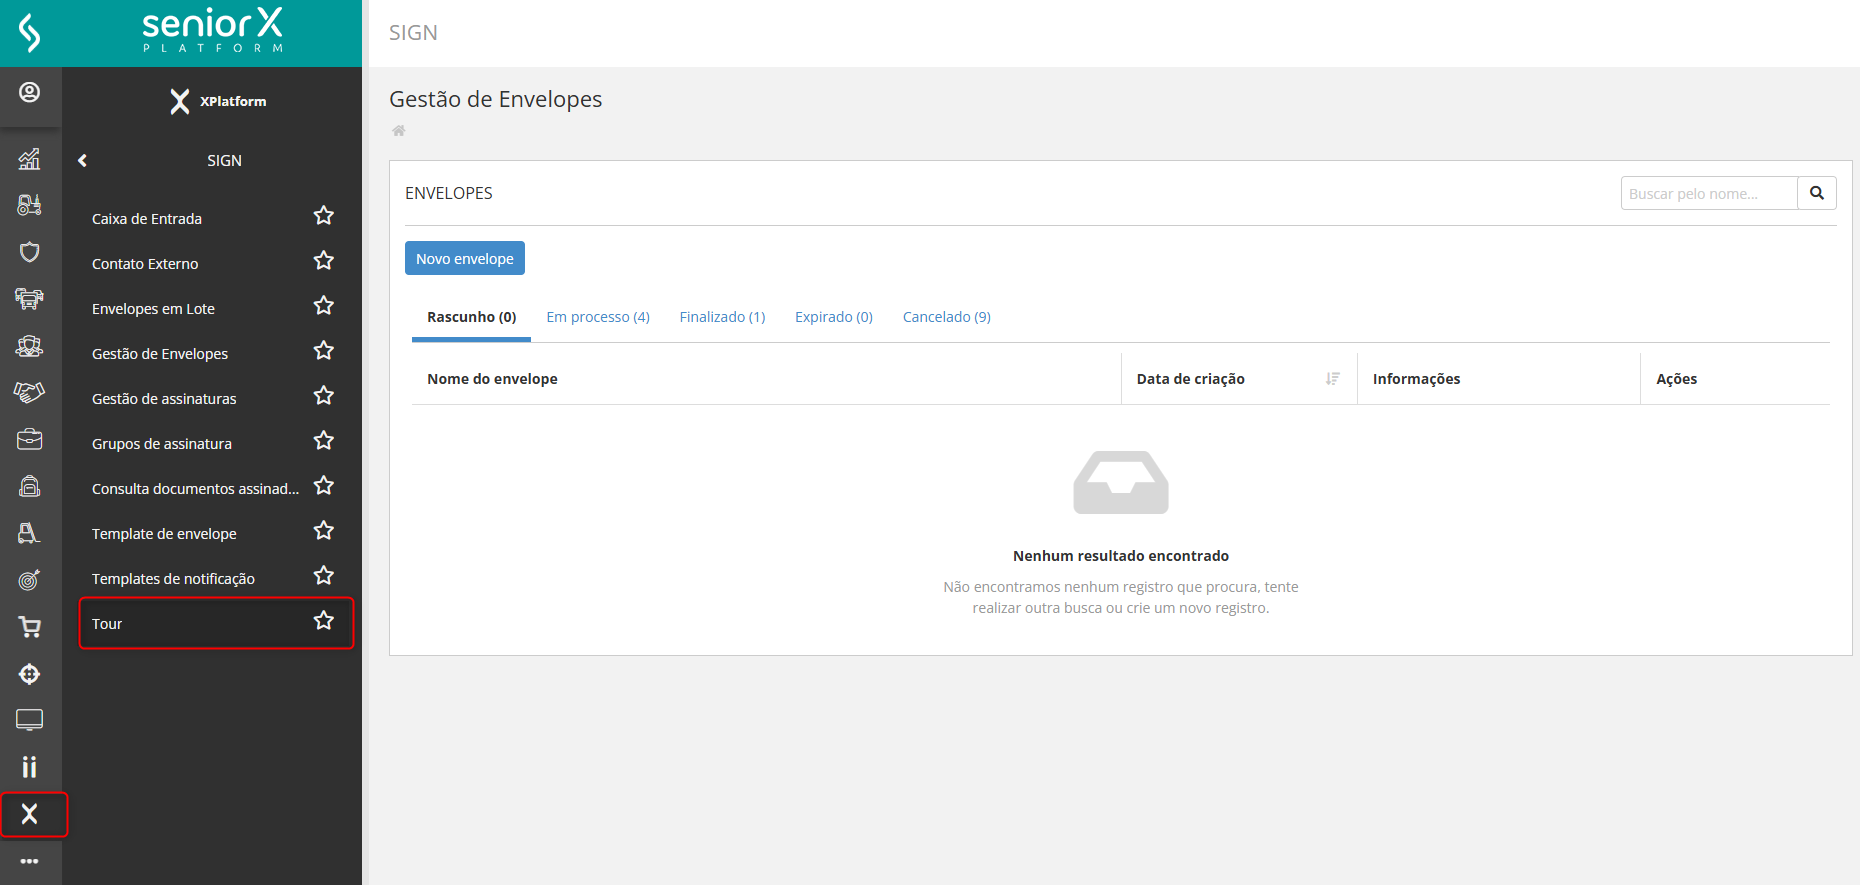Show more modules via ellipsis icon
The width and height of the screenshot is (1860, 885).
30,861
